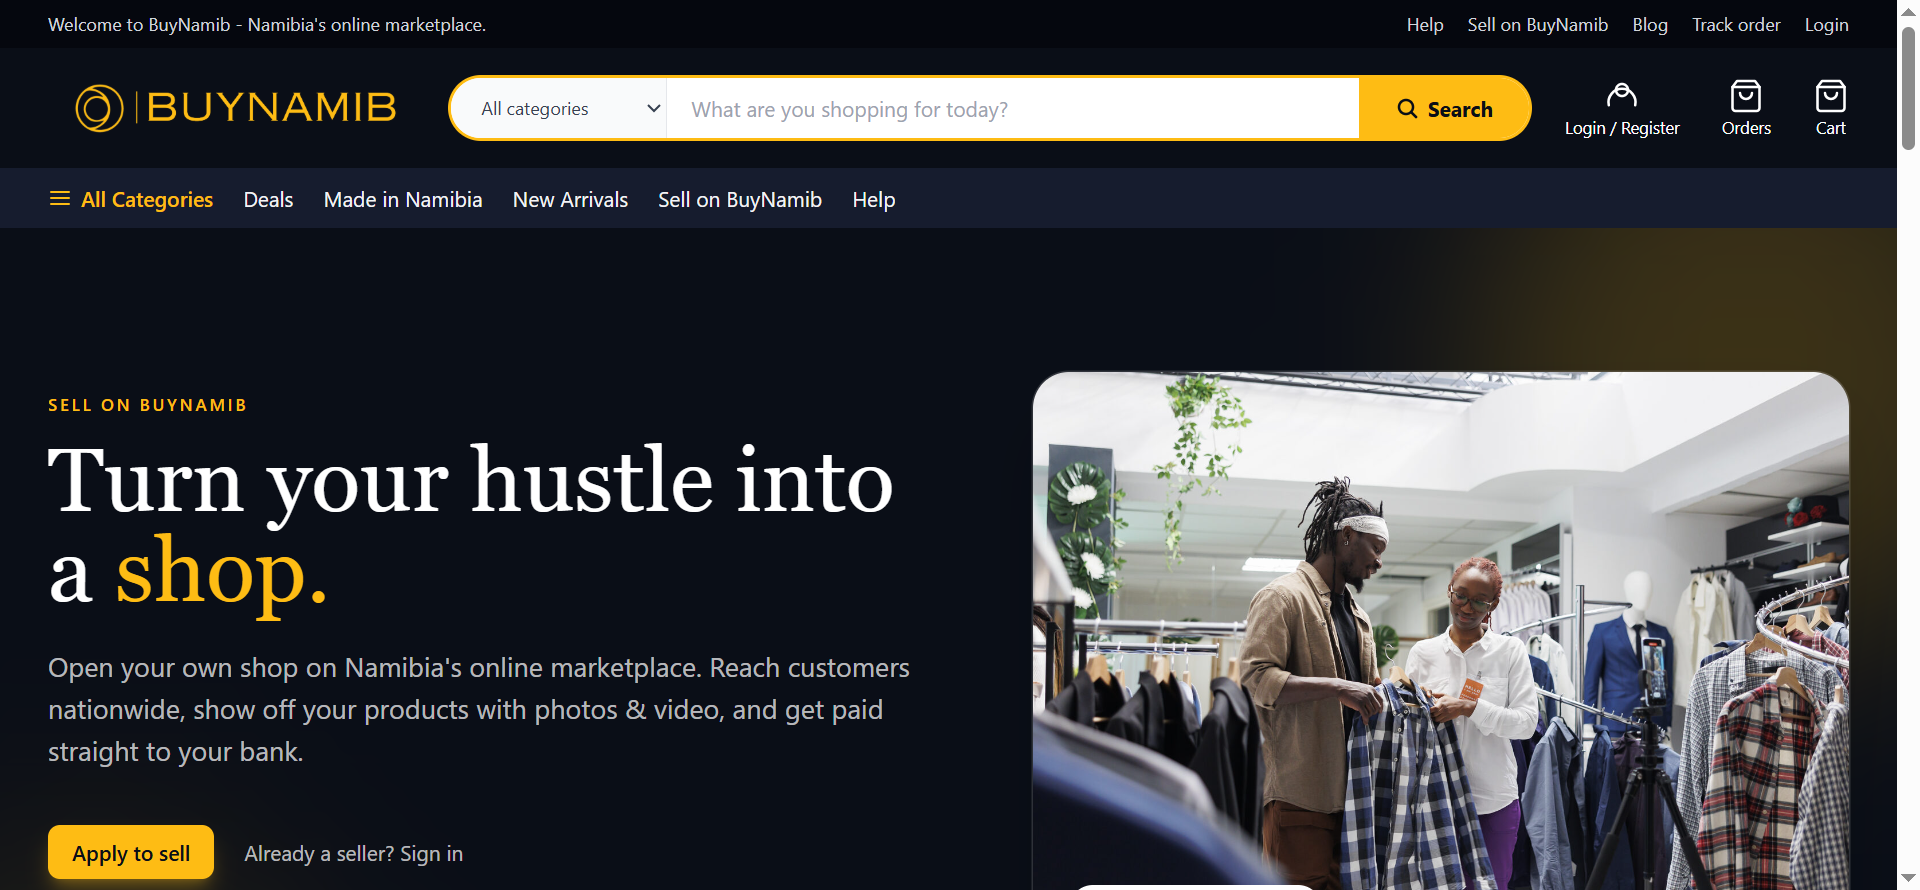1920x890 pixels.
Task: Open the Track order link
Action: click(x=1736, y=25)
